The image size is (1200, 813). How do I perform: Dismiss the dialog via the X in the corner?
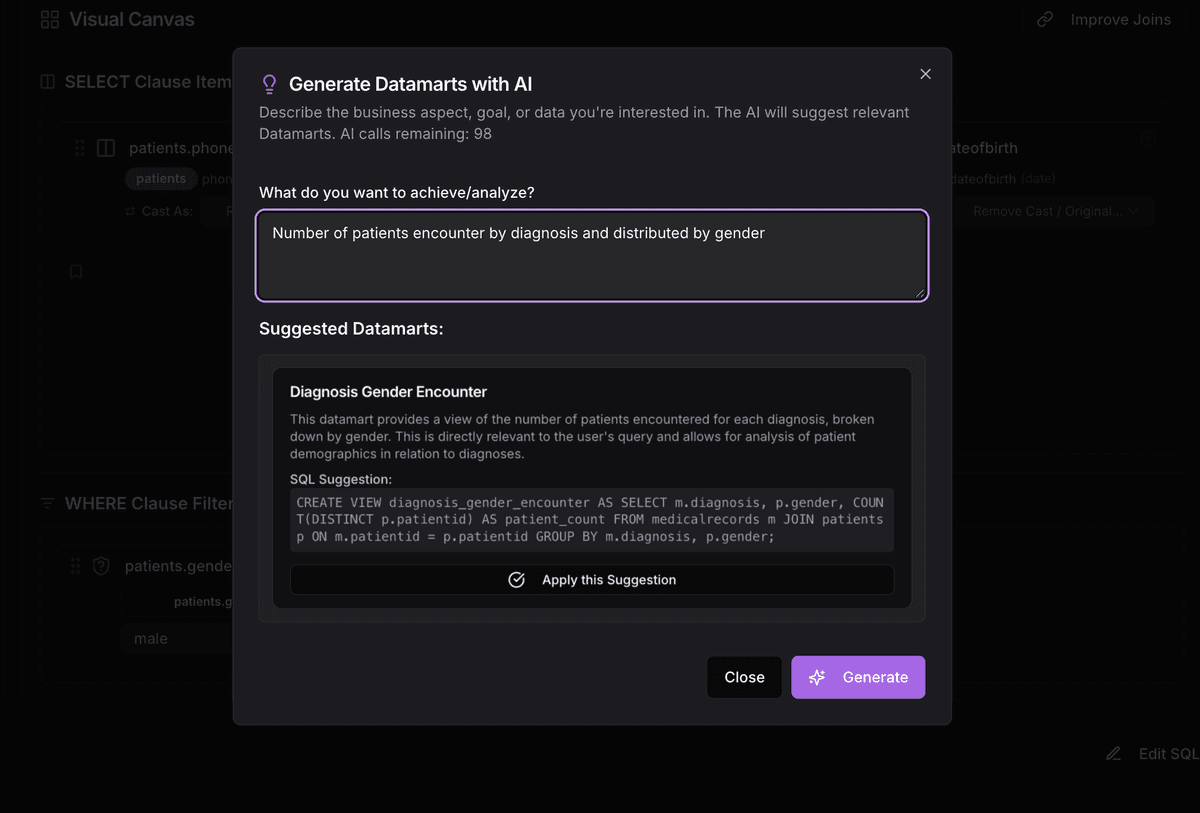925,73
